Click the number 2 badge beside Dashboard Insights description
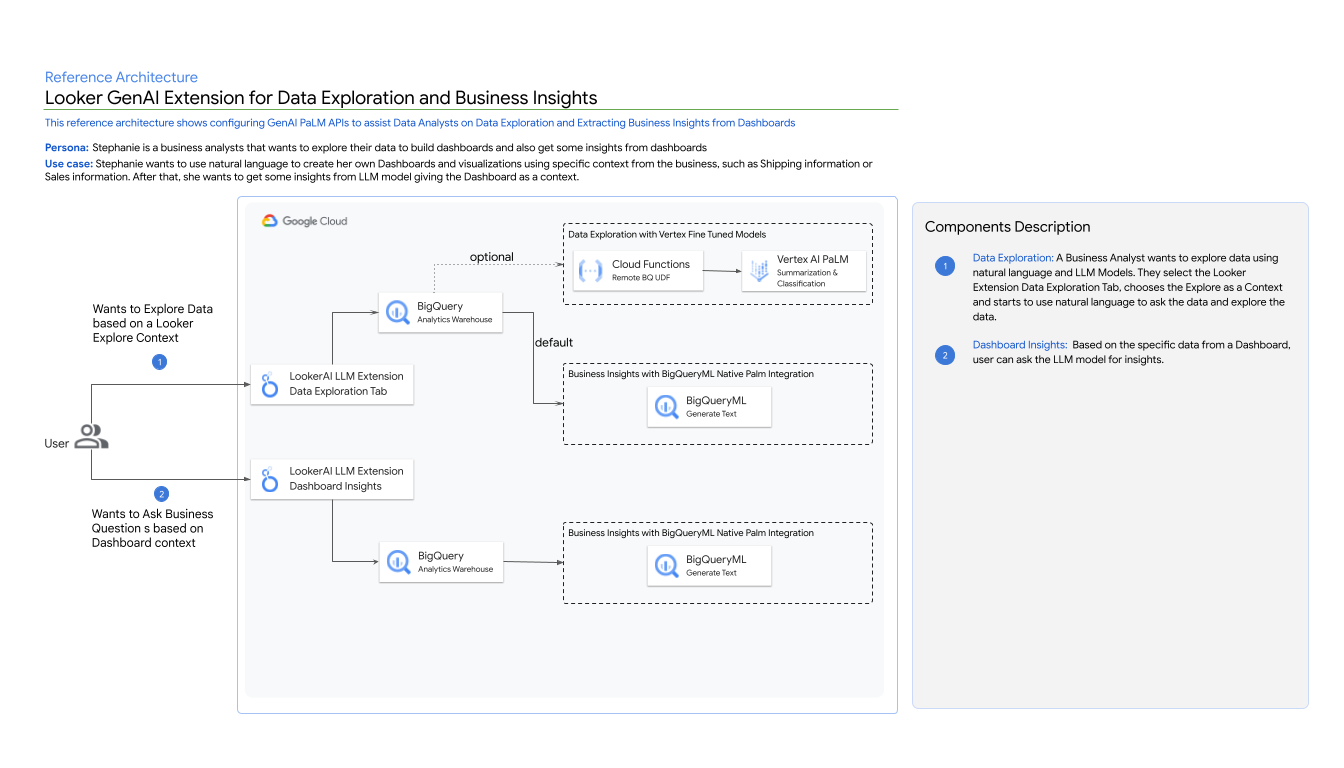Screen dimensions: 1344x768 (944, 354)
